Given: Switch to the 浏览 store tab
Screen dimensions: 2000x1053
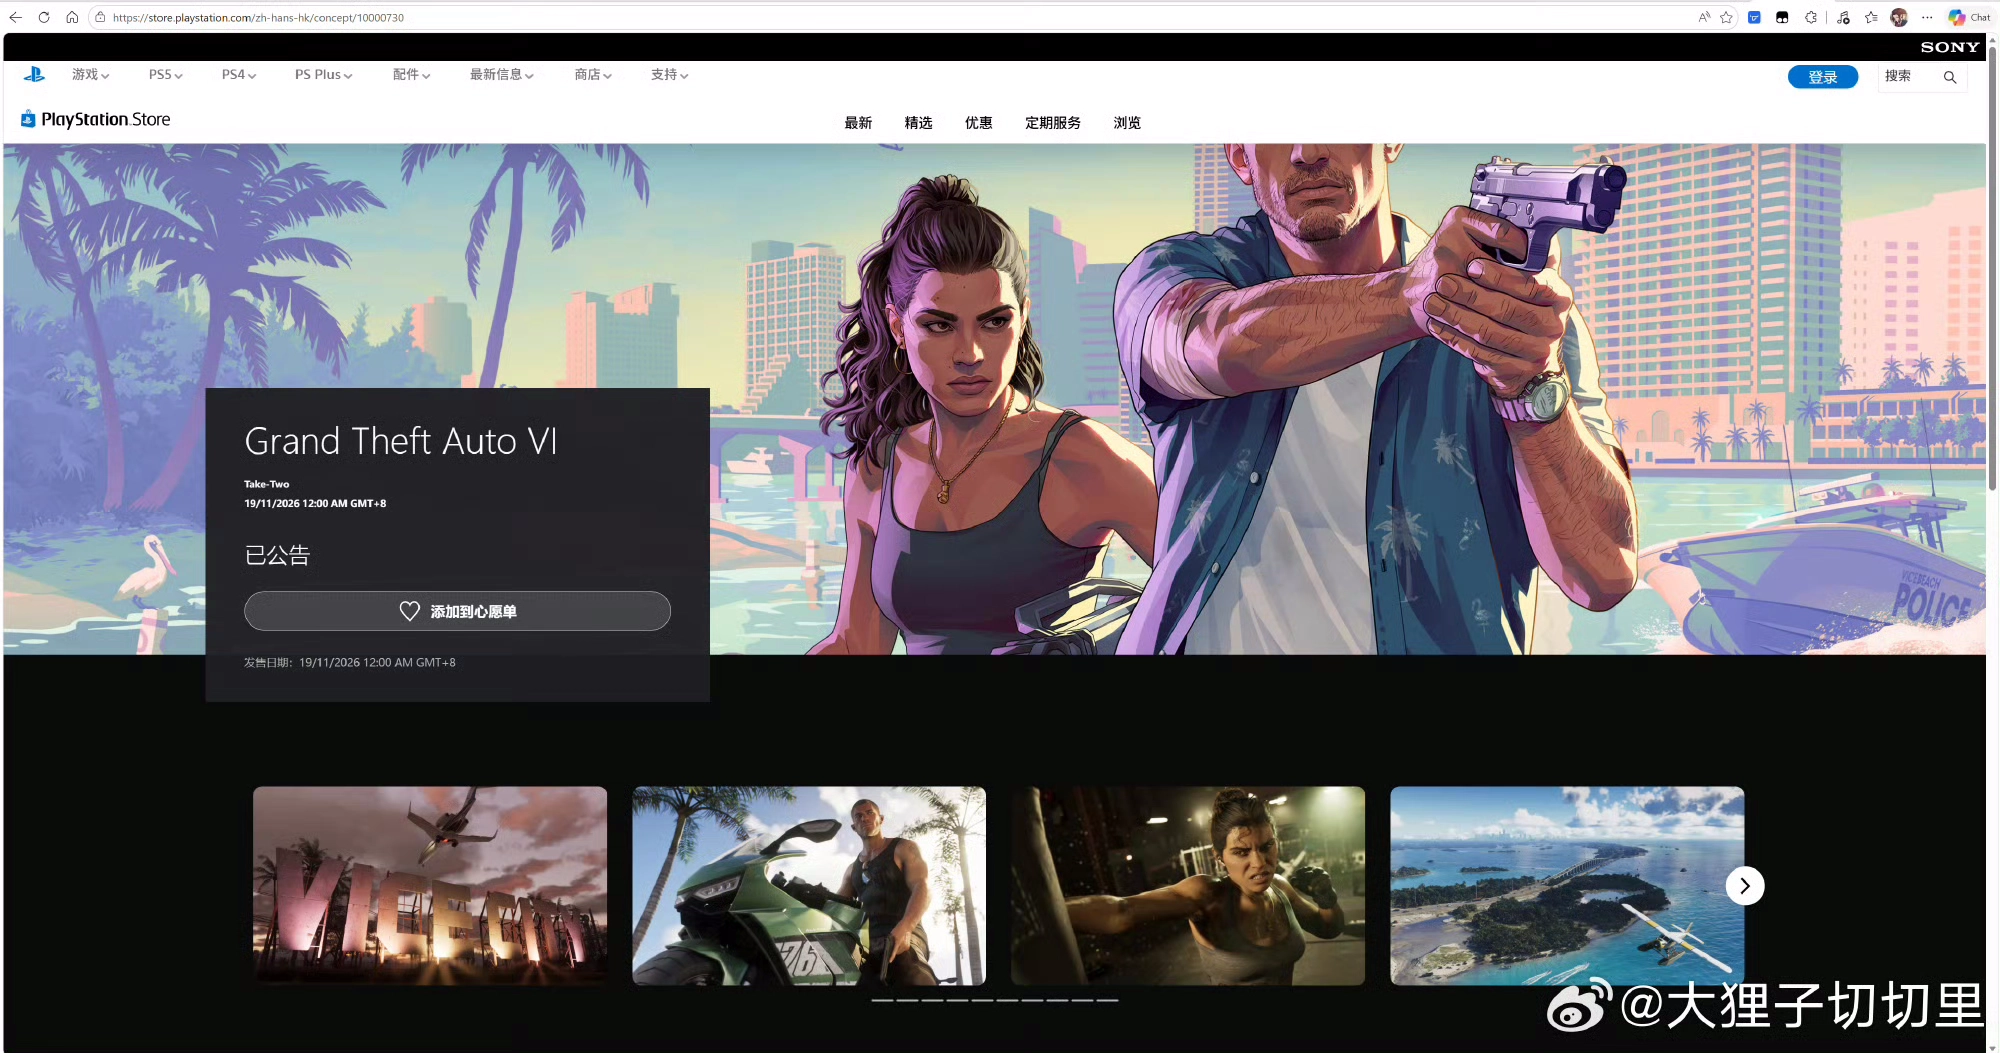Looking at the screenshot, I should point(1127,123).
